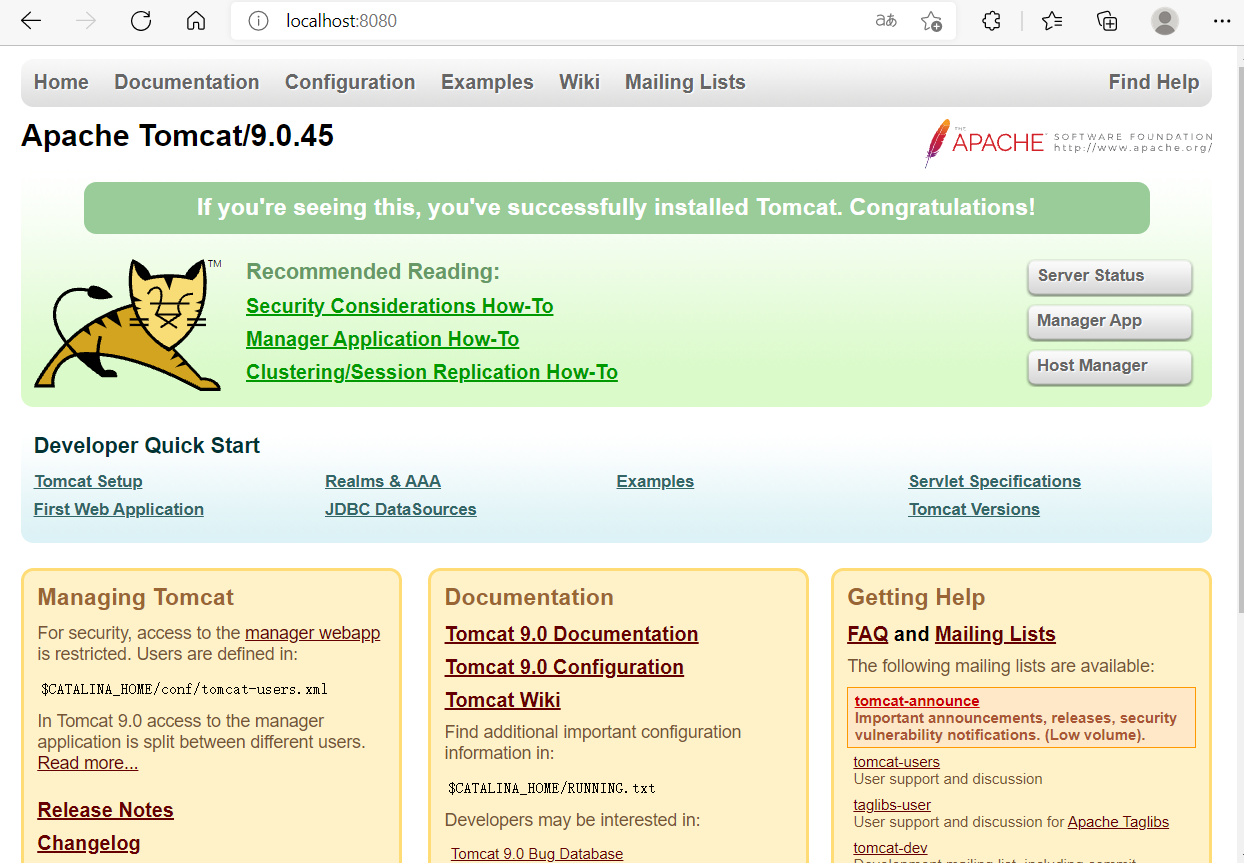Open the Extensions puzzle icon
This screenshot has width=1244, height=863.
click(991, 21)
